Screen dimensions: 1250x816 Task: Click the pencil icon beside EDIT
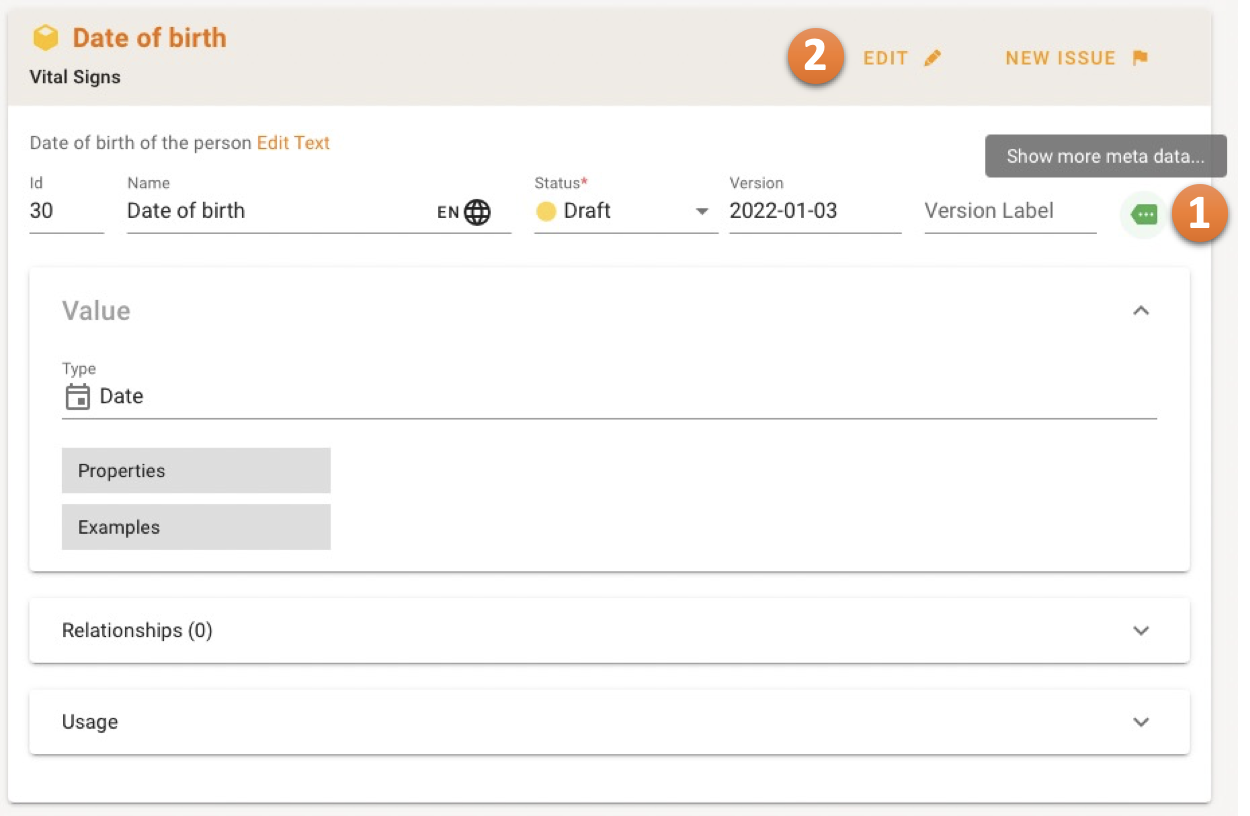(x=932, y=58)
